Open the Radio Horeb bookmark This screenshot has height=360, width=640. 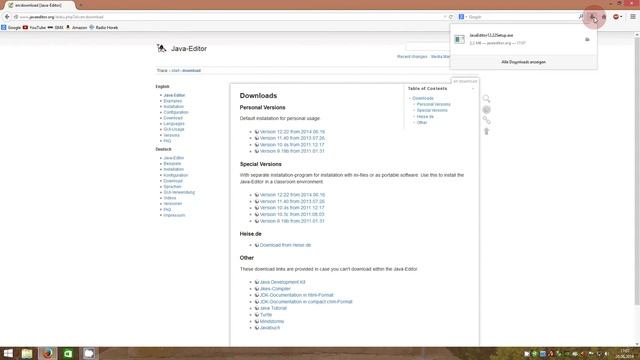pos(104,27)
